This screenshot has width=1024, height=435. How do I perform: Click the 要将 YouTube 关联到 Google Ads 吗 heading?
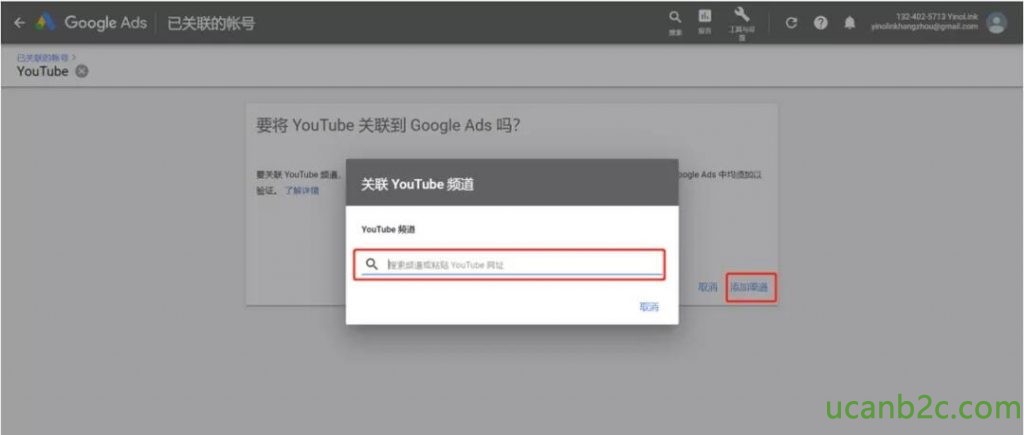pos(389,125)
